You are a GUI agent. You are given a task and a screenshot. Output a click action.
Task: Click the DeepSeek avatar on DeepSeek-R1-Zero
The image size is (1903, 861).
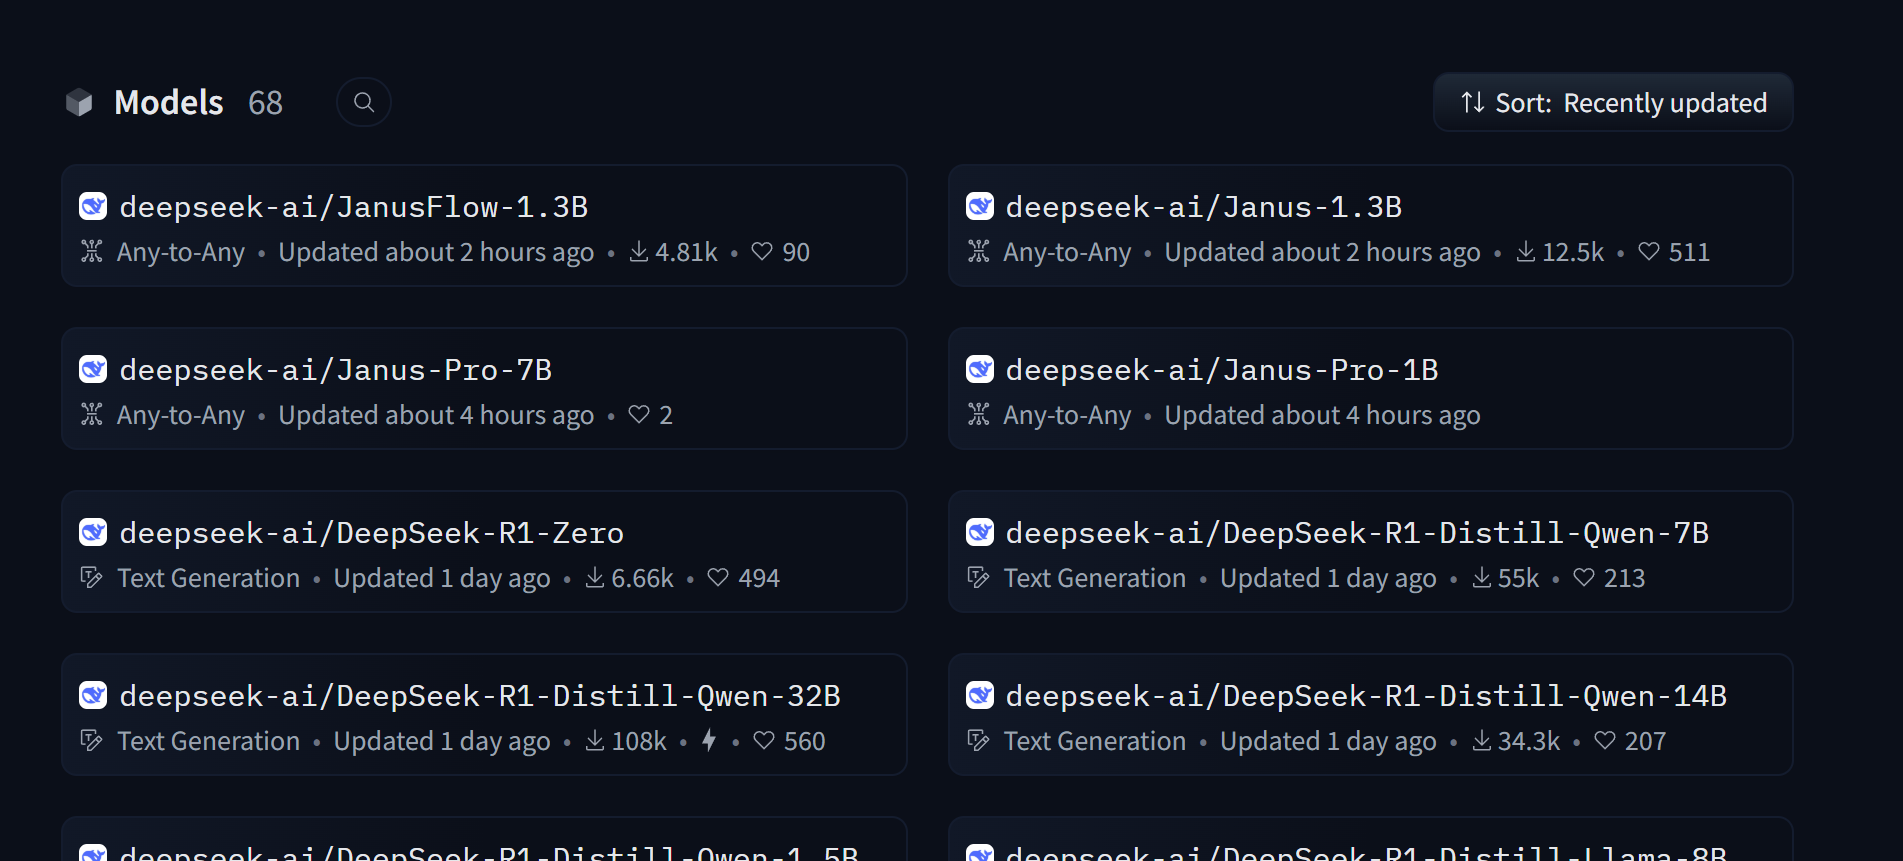tap(93, 532)
